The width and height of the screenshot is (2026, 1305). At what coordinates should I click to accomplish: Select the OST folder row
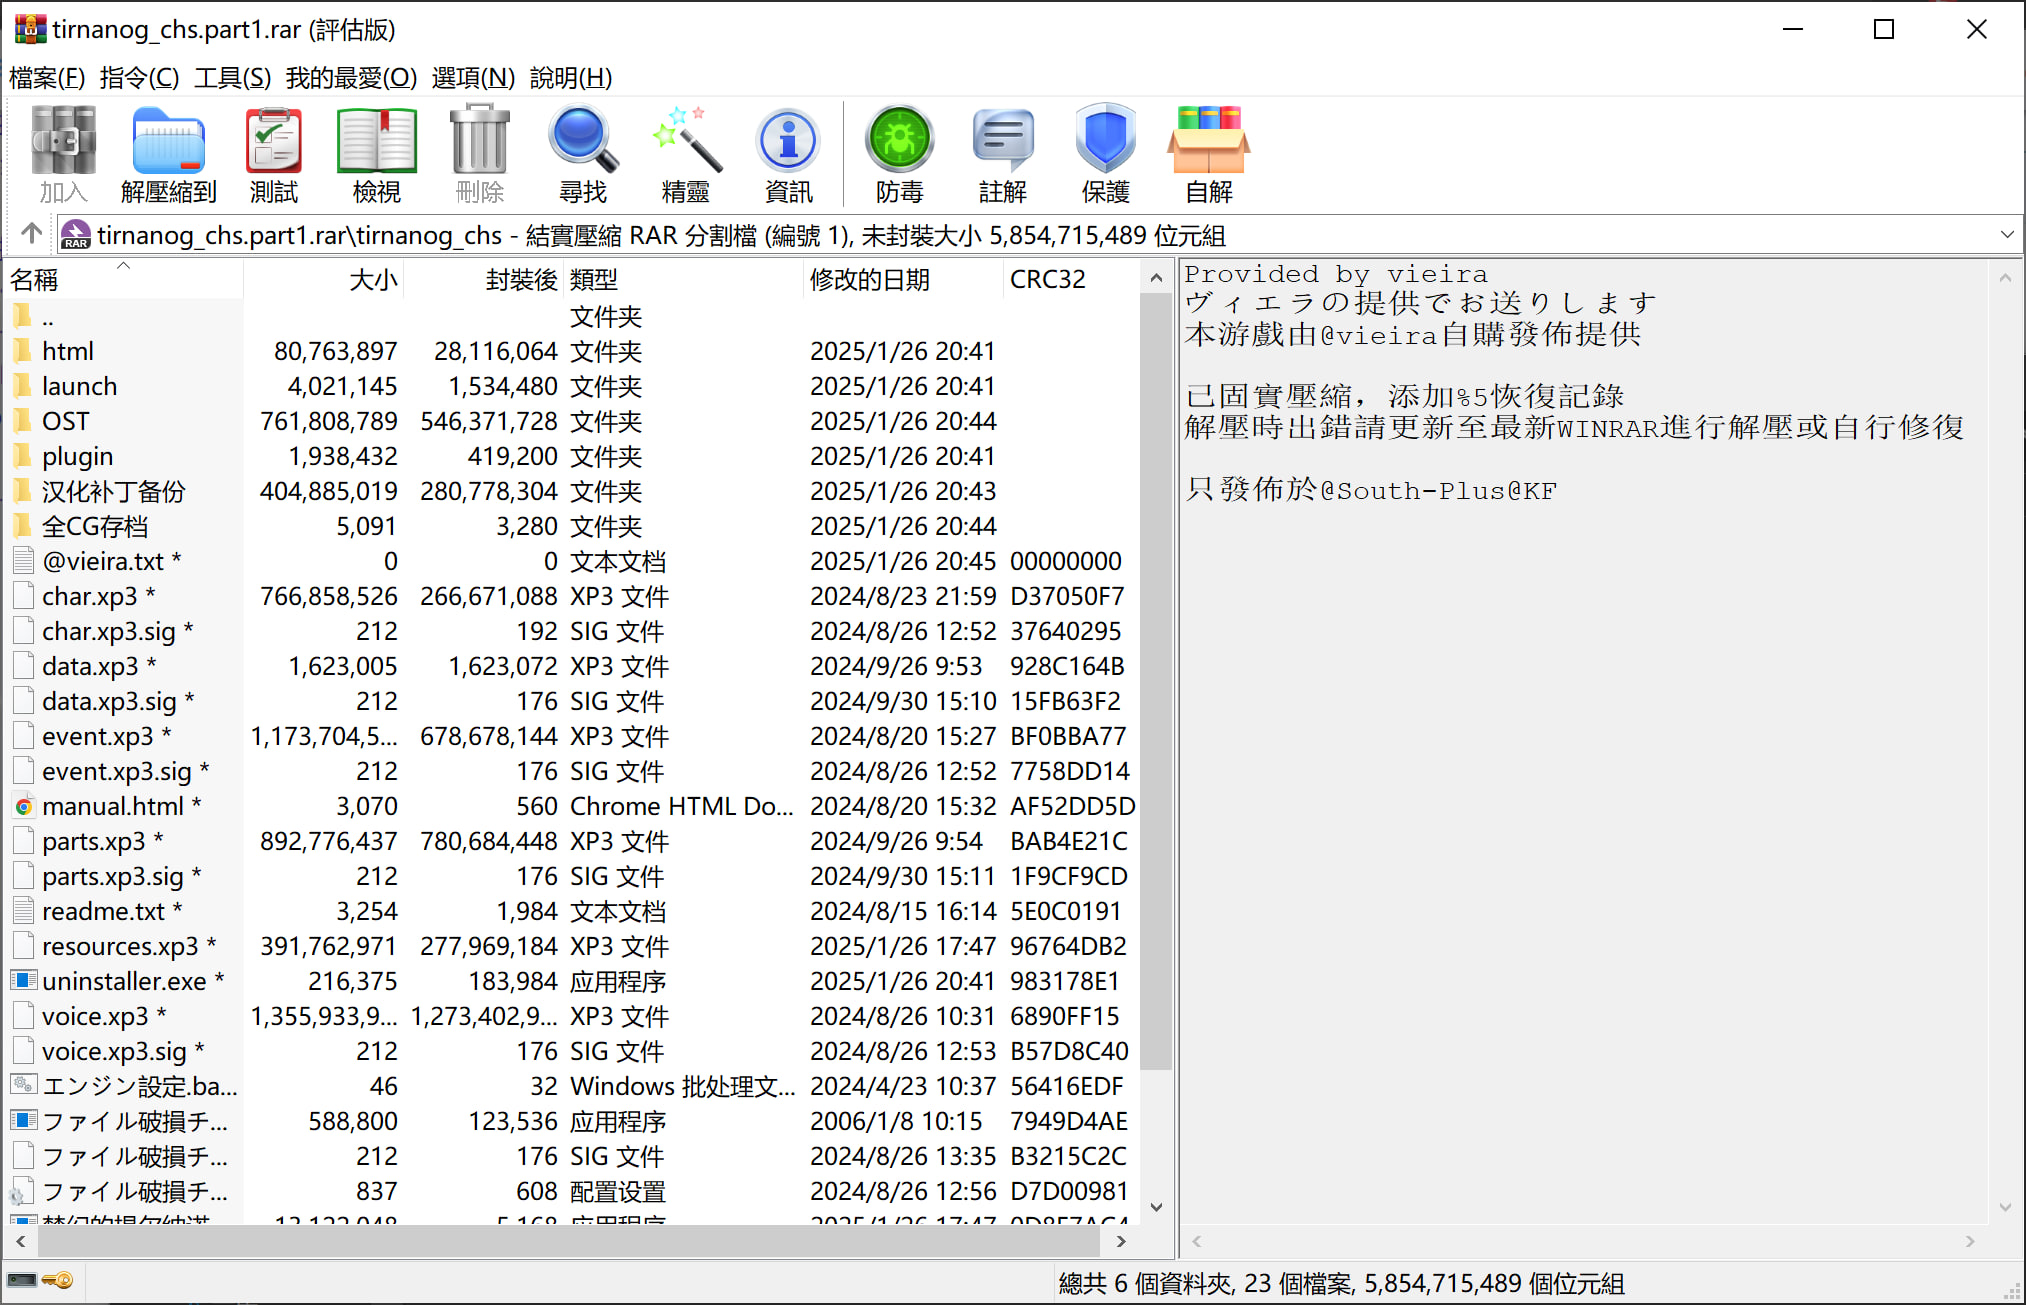(x=66, y=421)
